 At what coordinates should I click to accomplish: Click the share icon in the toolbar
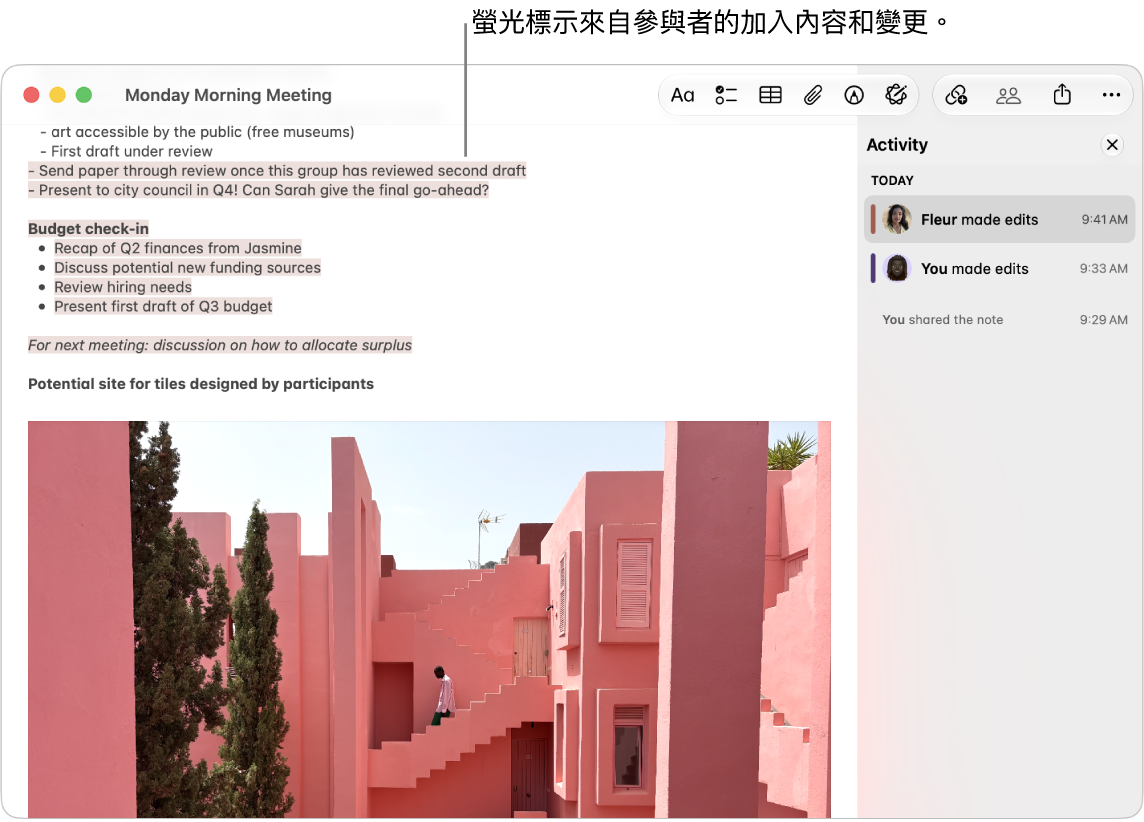coord(1062,95)
